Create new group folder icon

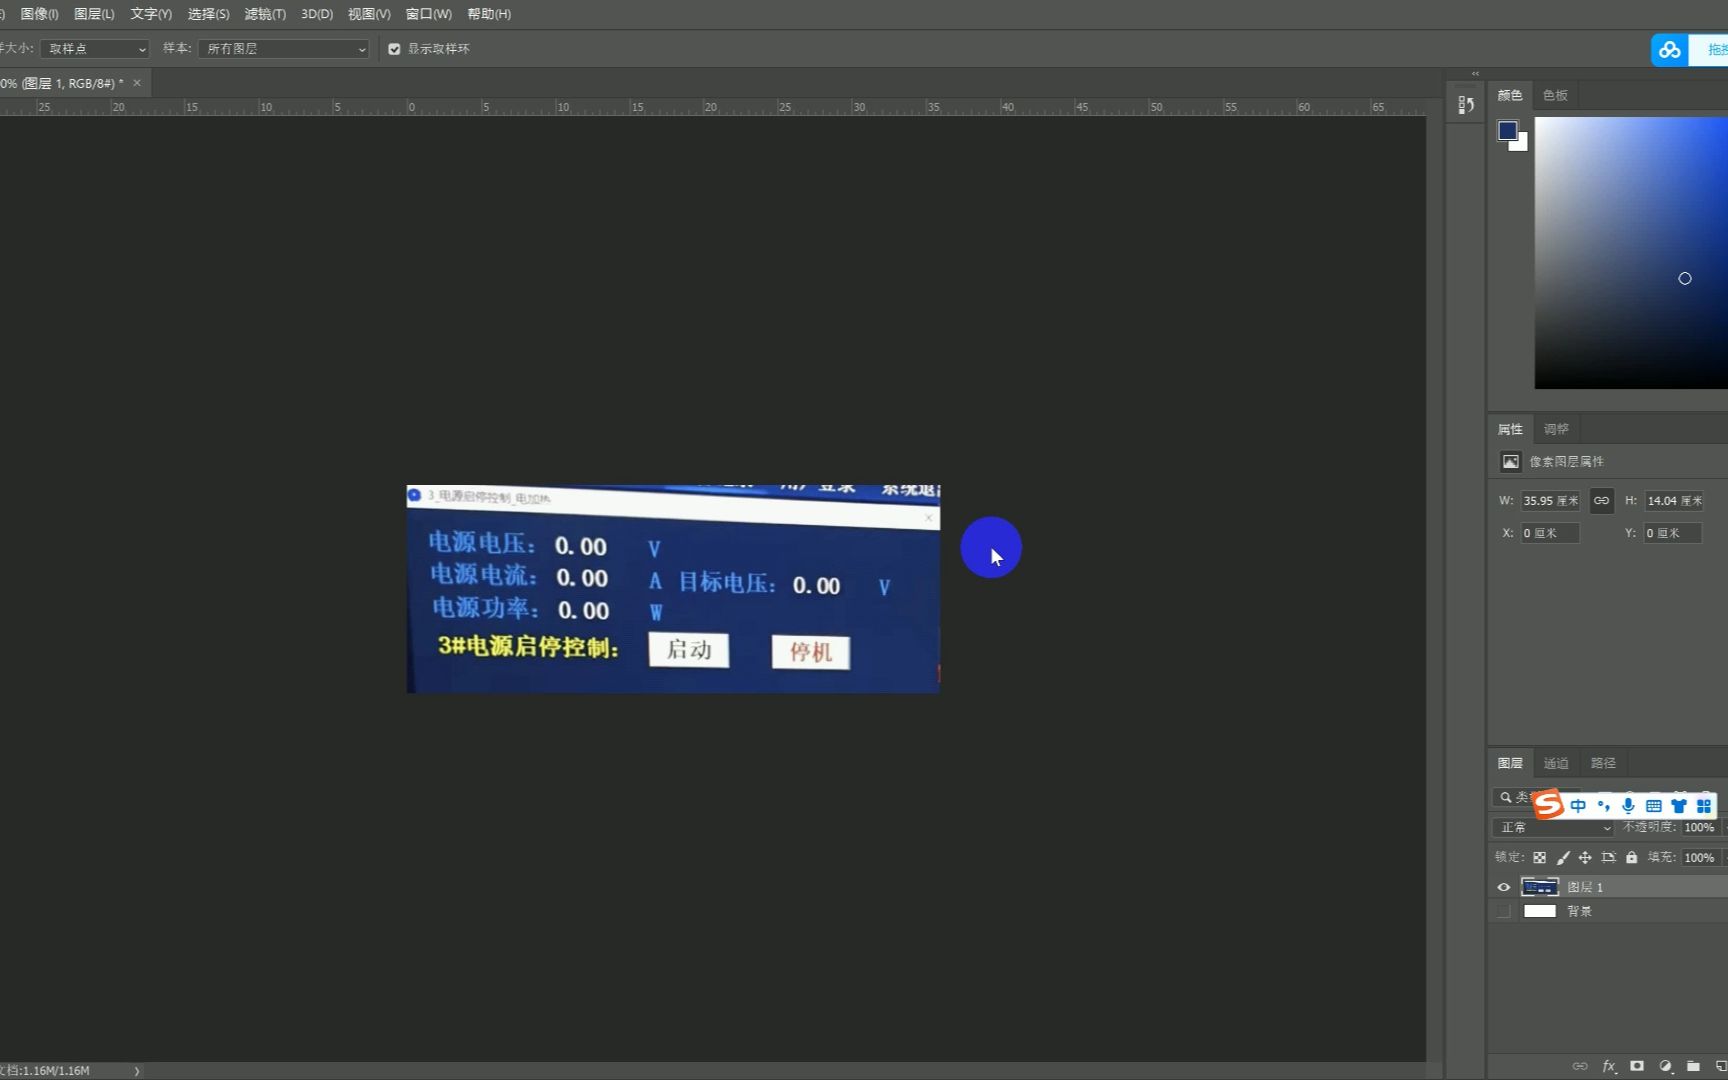click(x=1693, y=1066)
